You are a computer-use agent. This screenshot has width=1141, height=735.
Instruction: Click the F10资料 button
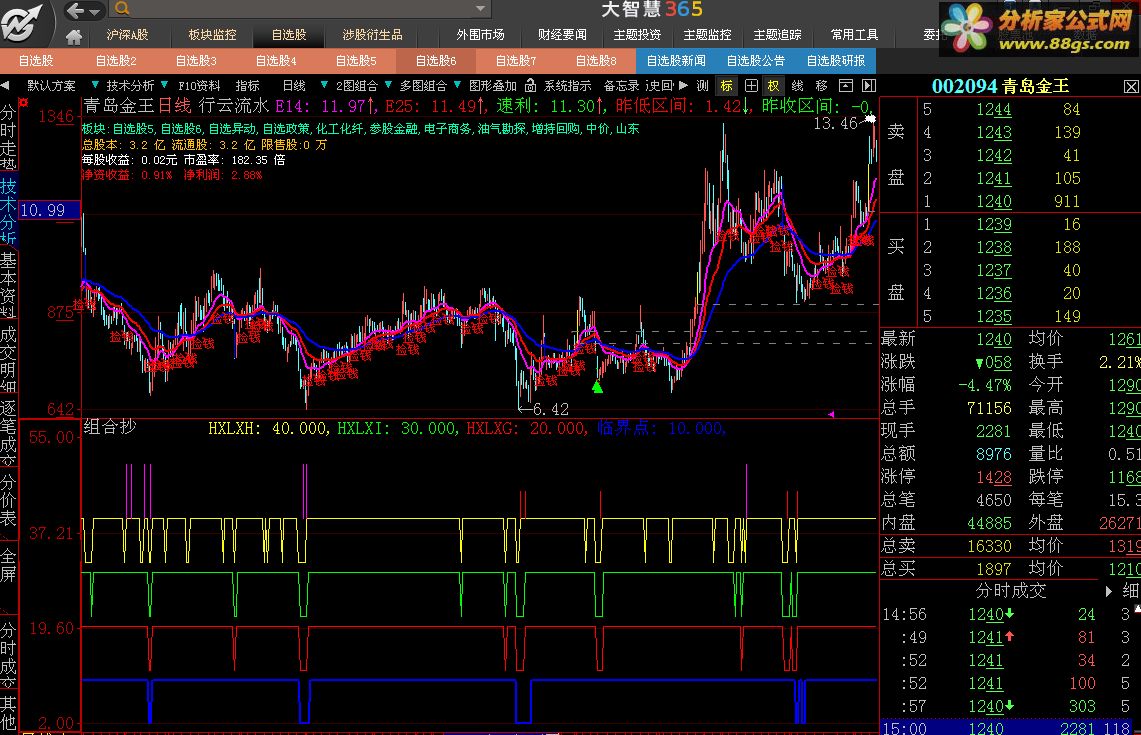199,86
